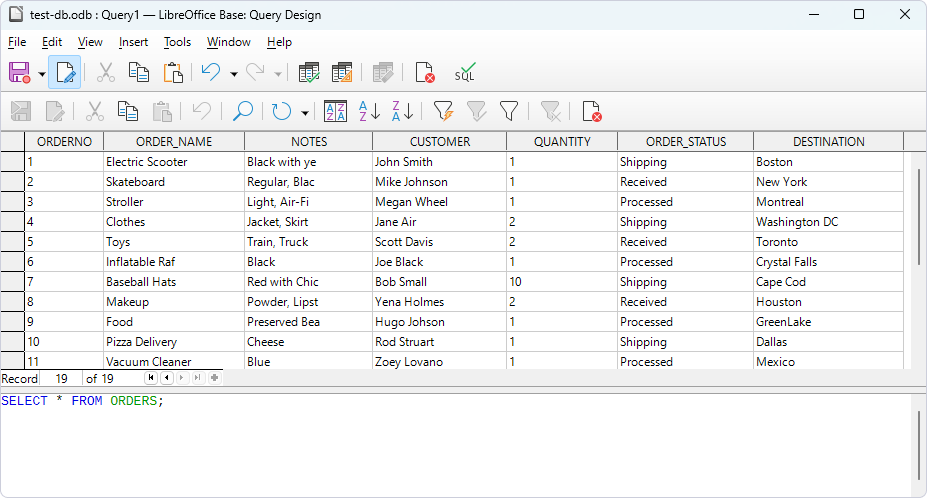
Task: Click the record number input field
Action: 61,379
